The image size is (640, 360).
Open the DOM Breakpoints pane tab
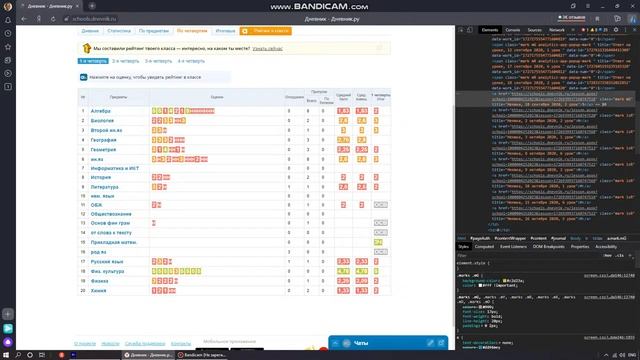point(549,247)
